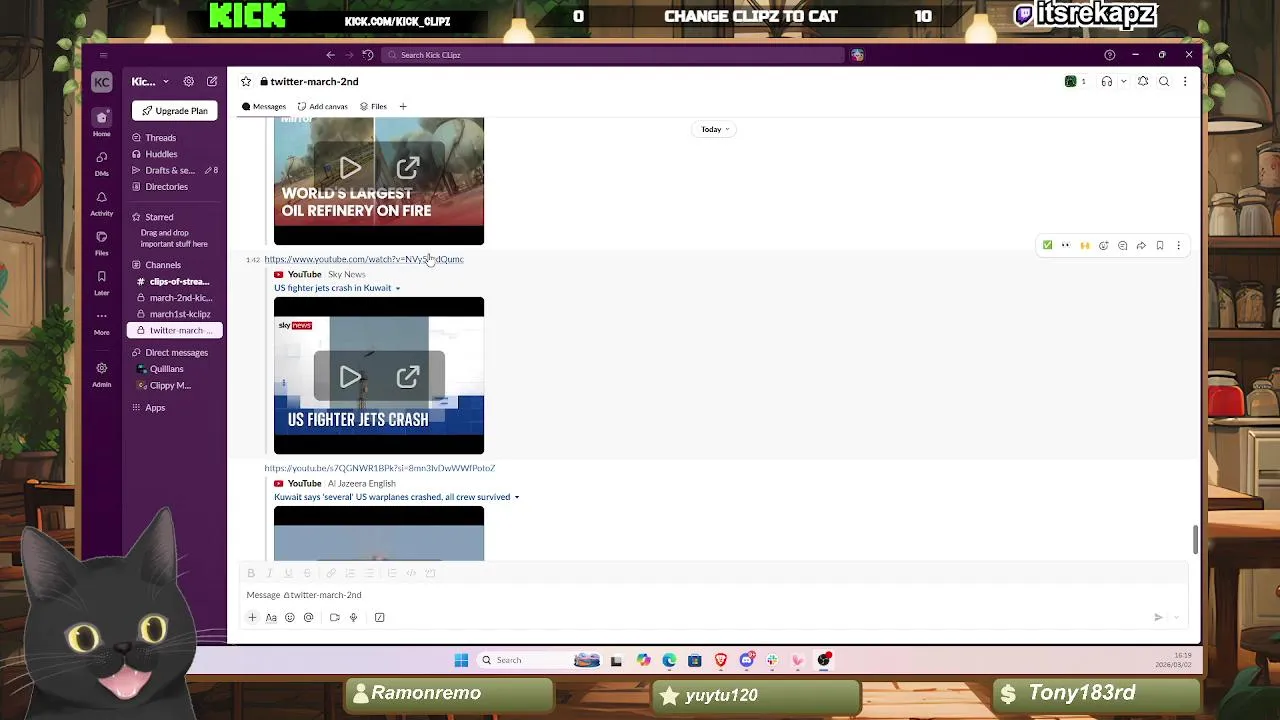Play the US fighter jets crash video
The height and width of the screenshot is (720, 1280).
click(349, 377)
